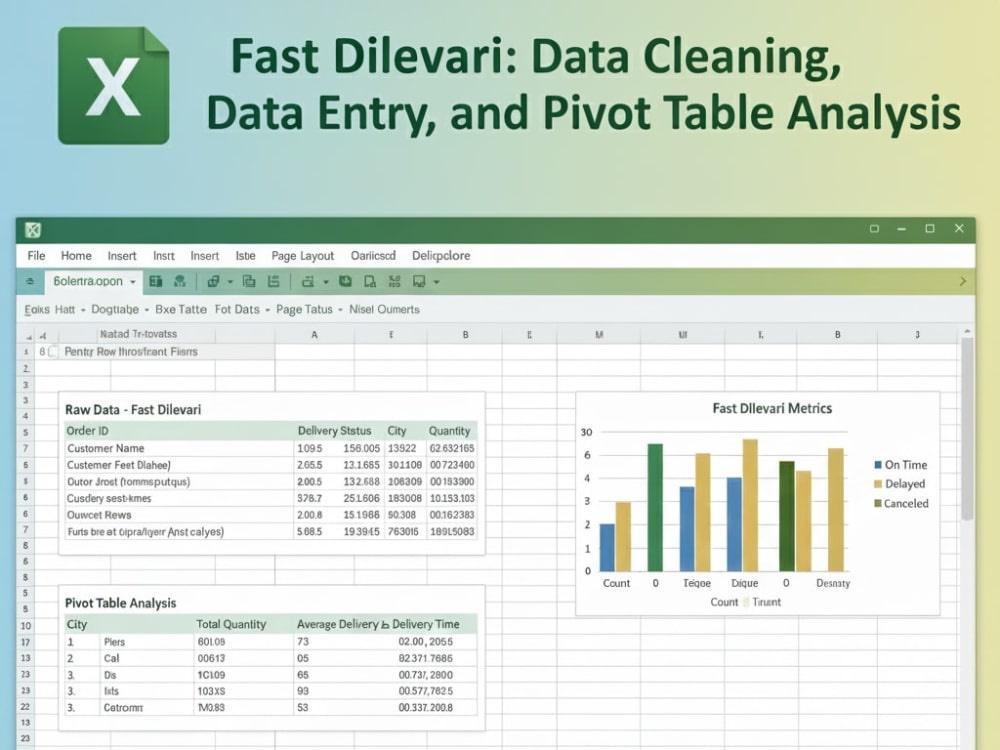
Task: Click the grid-dots toolbar icon
Action: pos(394,281)
